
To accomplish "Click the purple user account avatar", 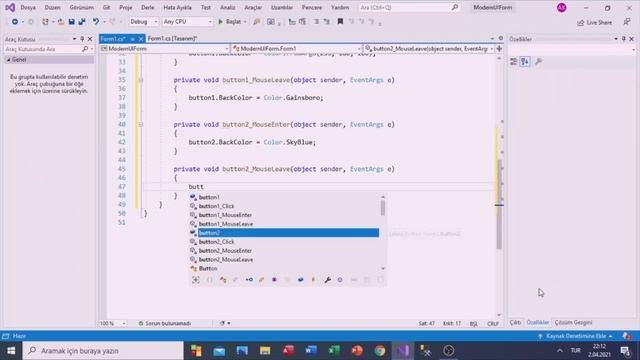I will coord(562,7).
